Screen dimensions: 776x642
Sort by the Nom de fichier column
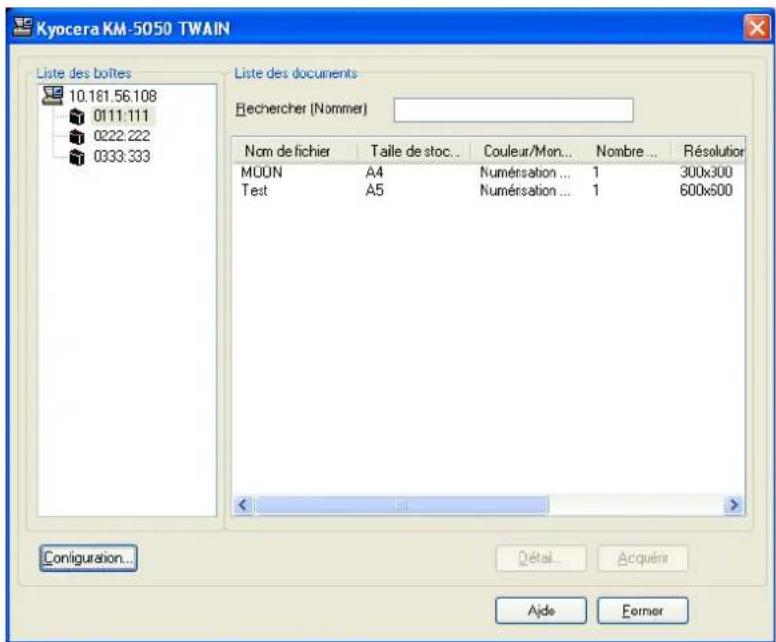(295, 151)
